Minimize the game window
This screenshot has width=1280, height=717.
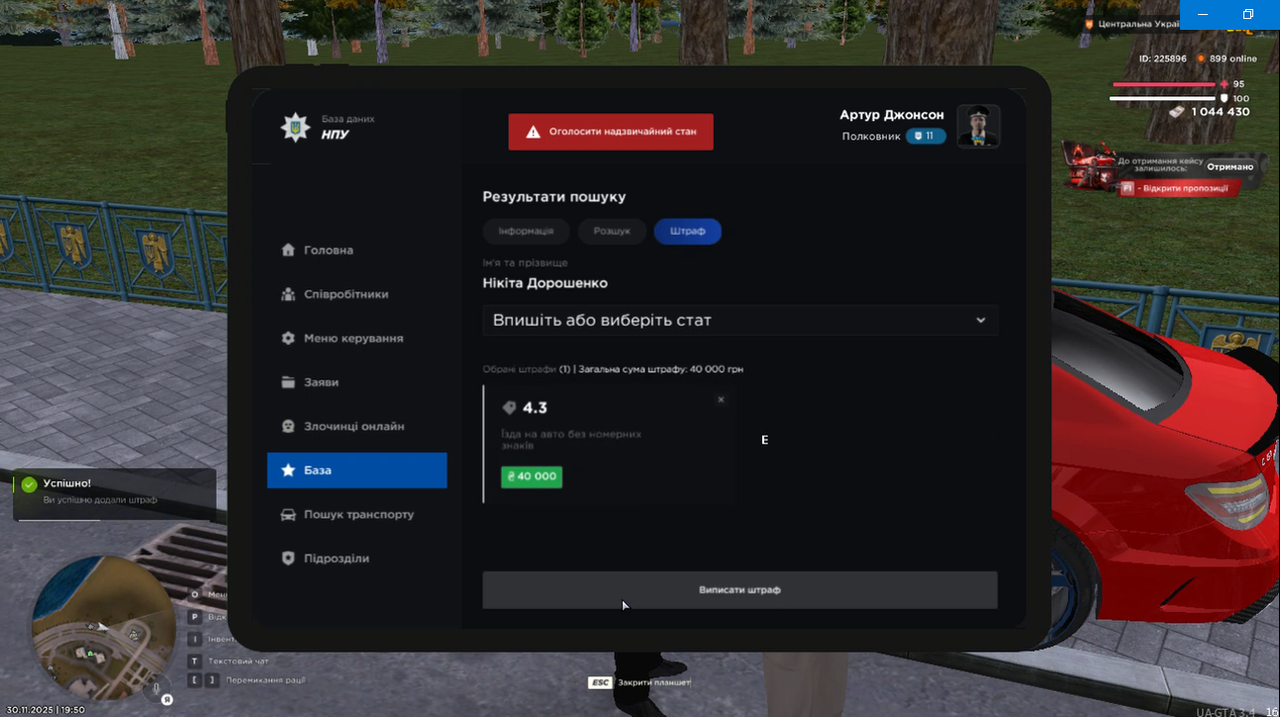coord(1205,14)
